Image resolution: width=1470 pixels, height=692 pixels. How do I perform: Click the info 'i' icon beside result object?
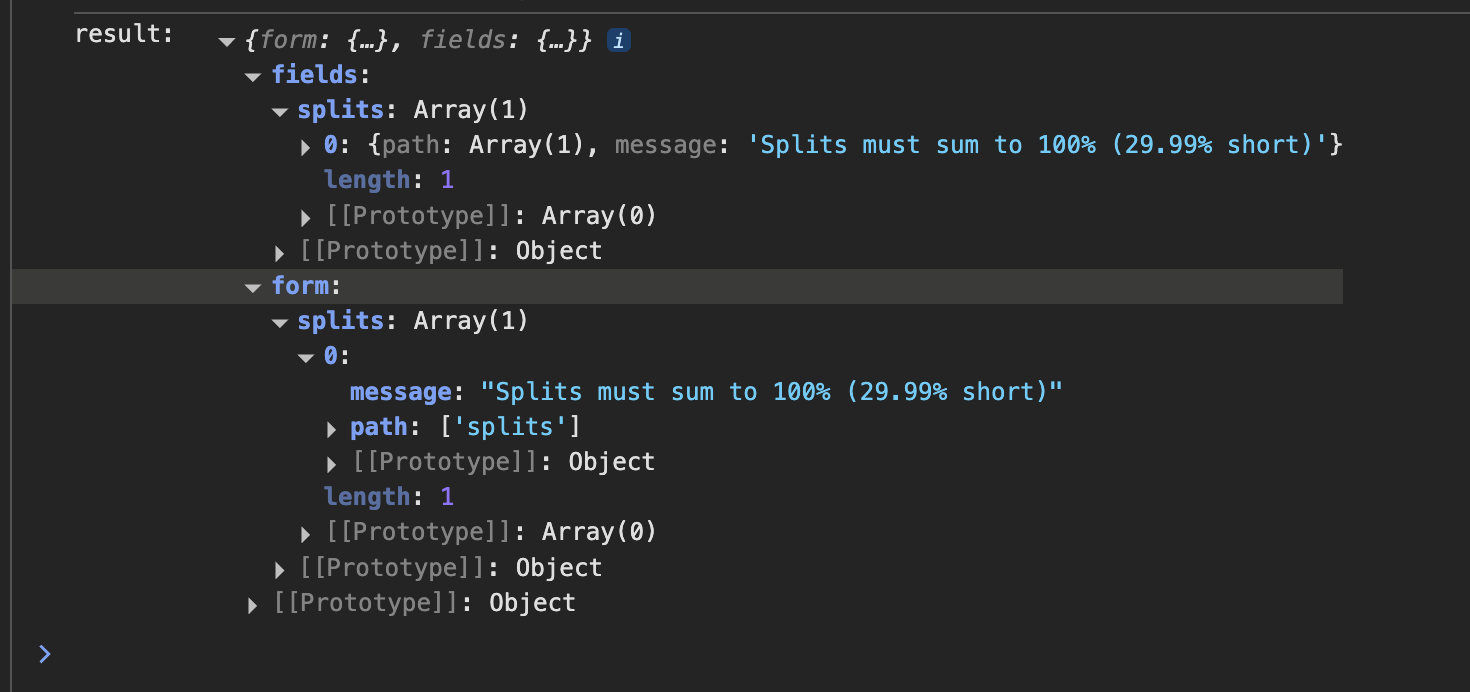click(x=619, y=41)
